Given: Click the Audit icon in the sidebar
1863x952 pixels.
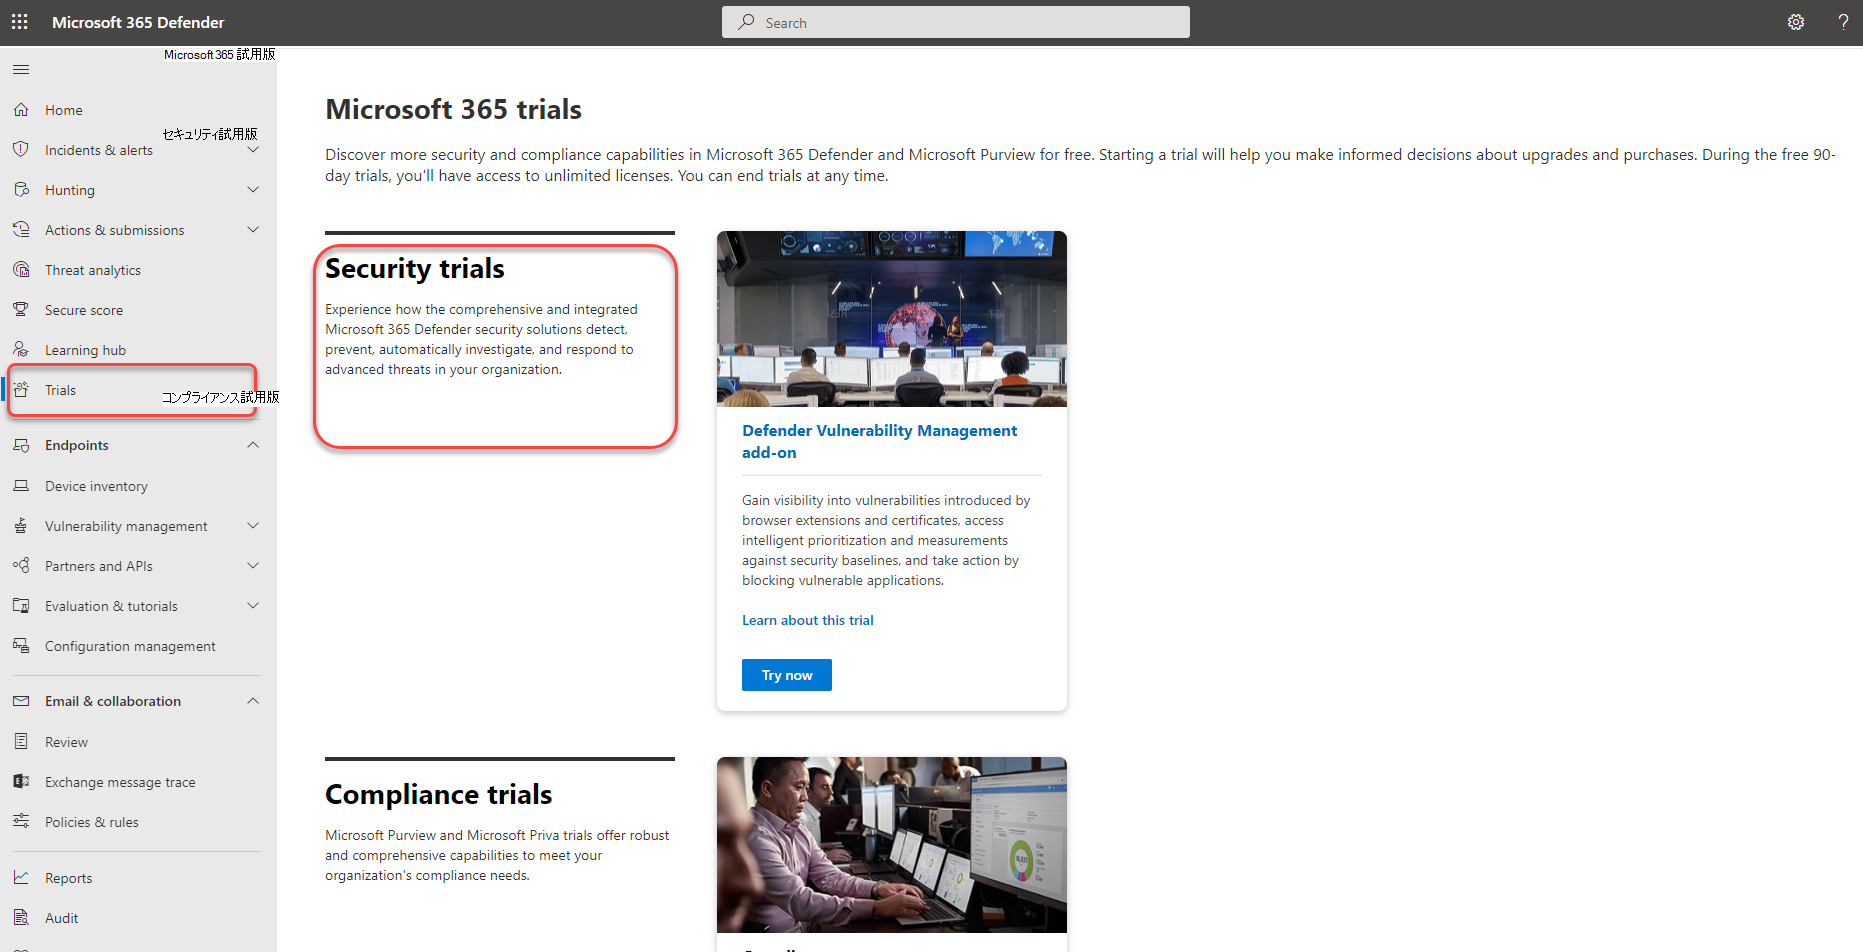Looking at the screenshot, I should [21, 918].
